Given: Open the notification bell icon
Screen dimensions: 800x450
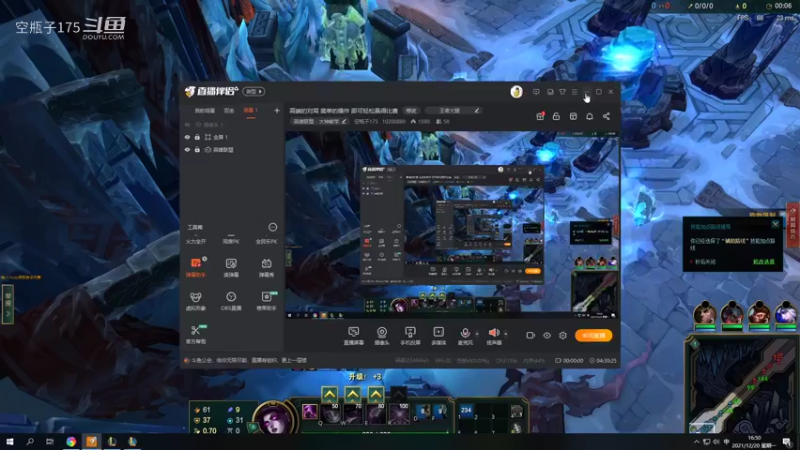Looking at the screenshot, I should pos(589,116).
